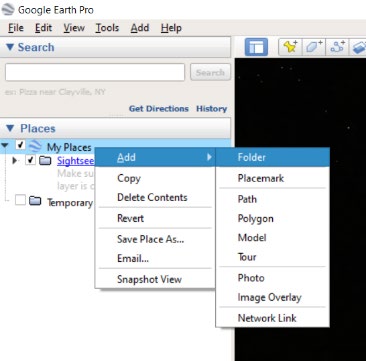Click the Add Image Overlay toolbar icon
Screen dimensions: 366x361
point(358,47)
